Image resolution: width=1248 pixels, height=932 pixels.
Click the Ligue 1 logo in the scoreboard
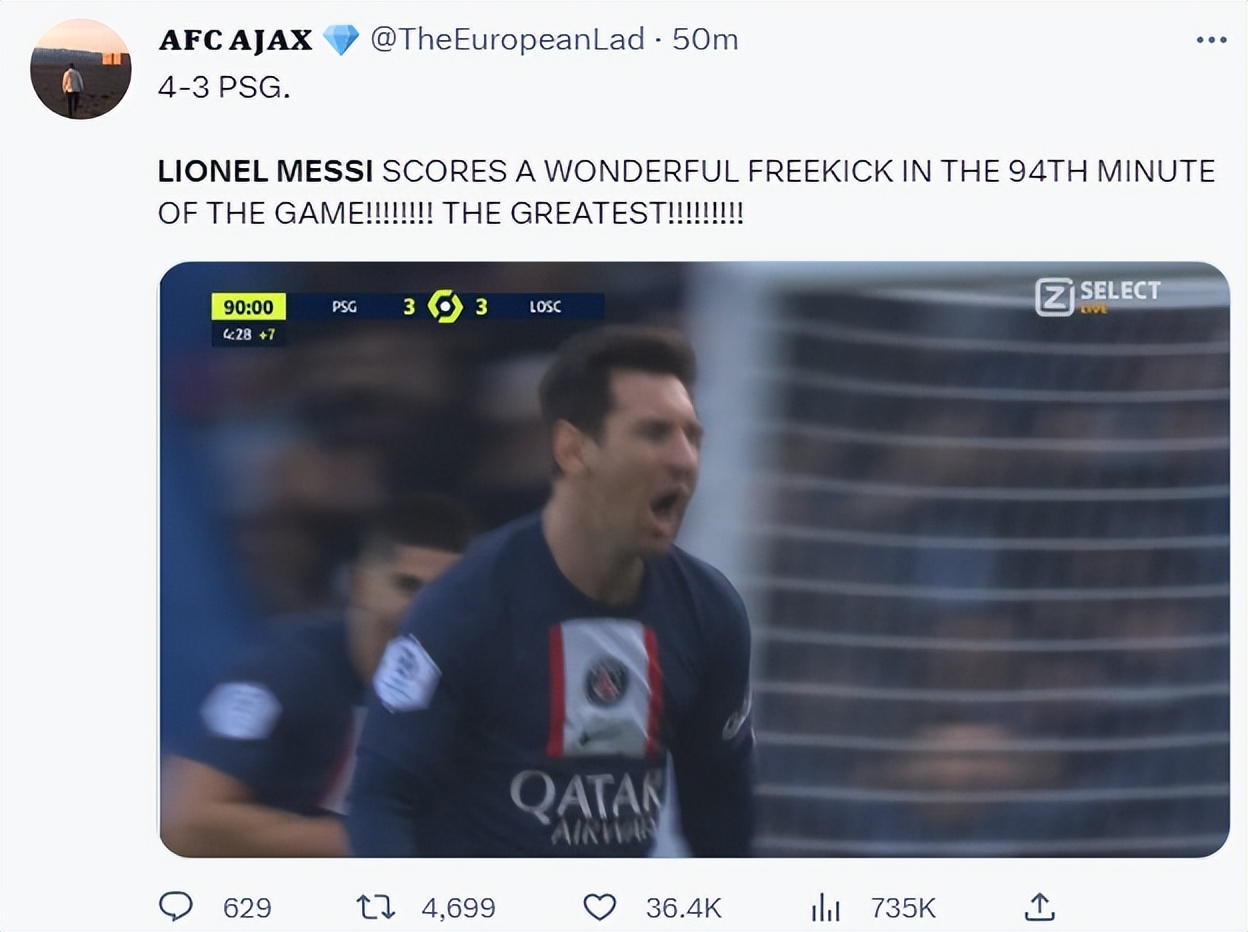(445, 306)
